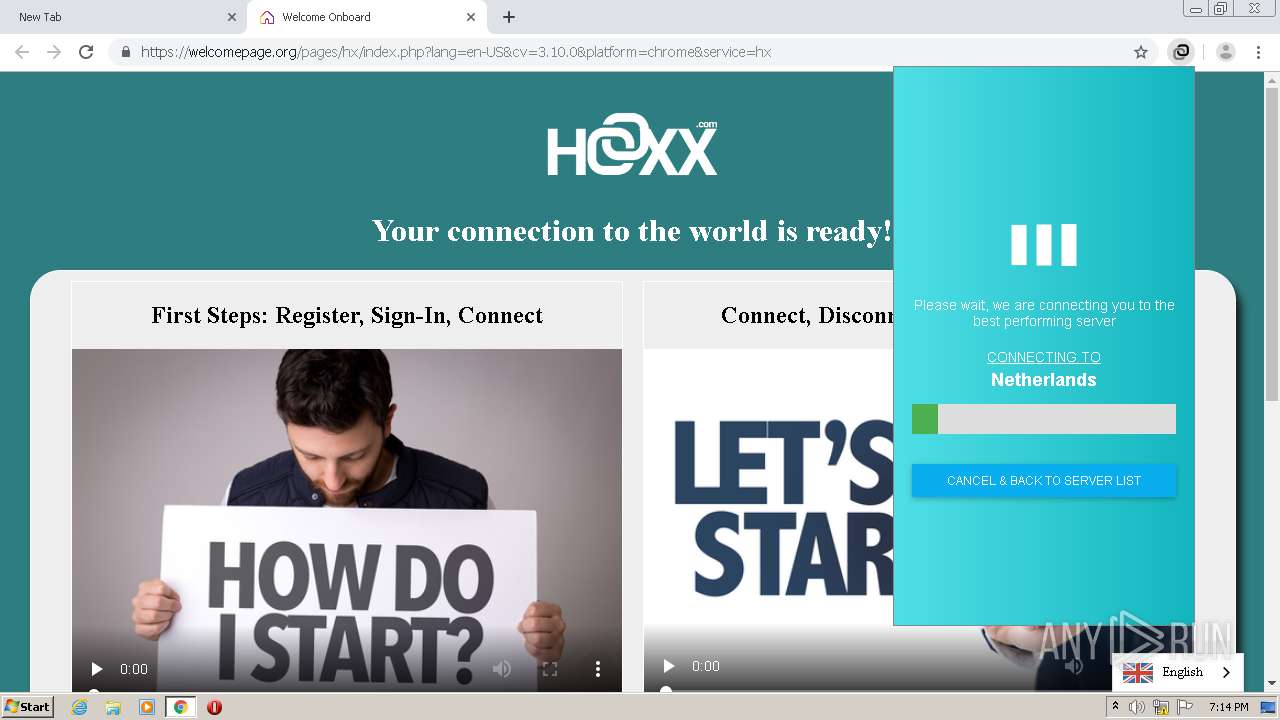The width and height of the screenshot is (1280, 720).
Task: Click the Netherlands server name
Action: coord(1044,380)
